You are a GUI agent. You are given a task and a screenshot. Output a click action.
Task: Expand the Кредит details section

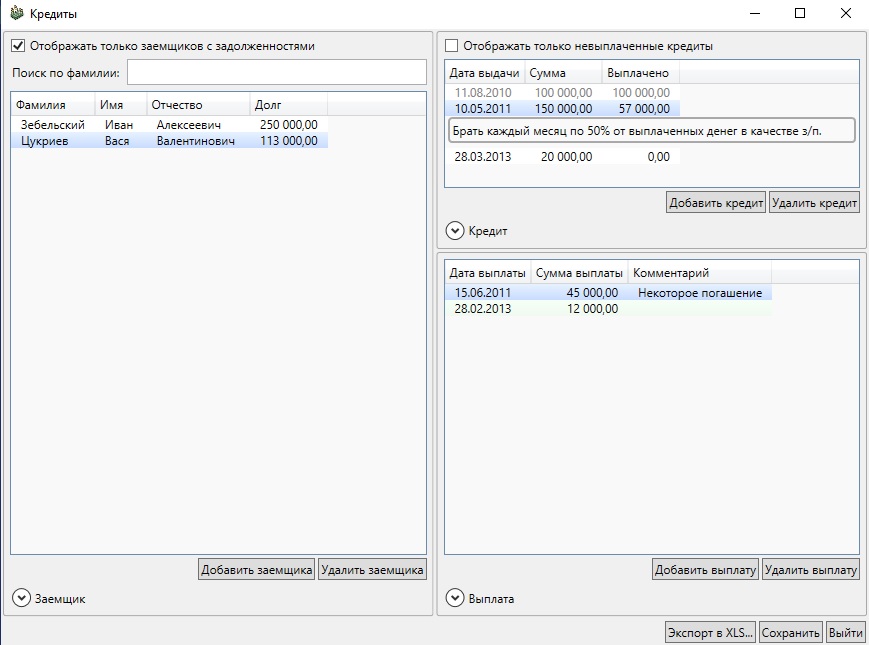tap(454, 231)
